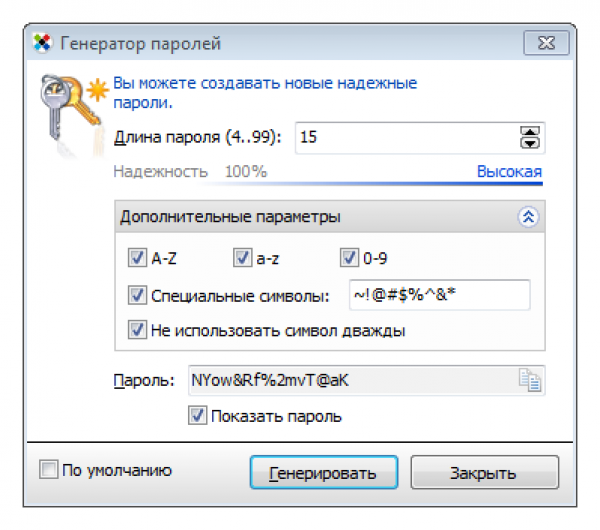Image resolution: width=600 pixels, height=530 pixels.
Task: Collapse Дополнительные параметры with chevron icon
Action: pos(528,217)
